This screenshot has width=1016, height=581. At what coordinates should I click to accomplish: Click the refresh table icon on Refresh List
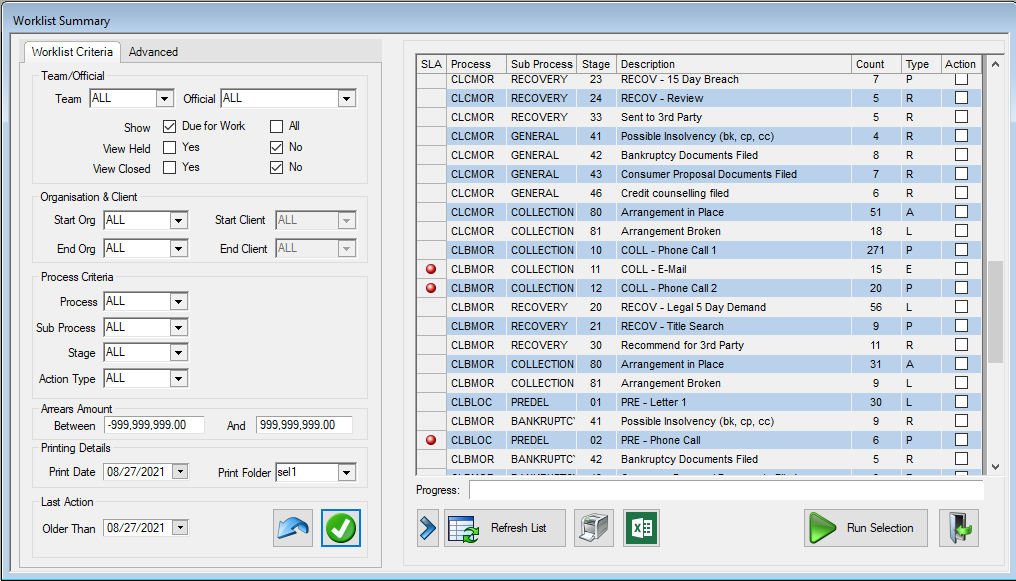pos(462,528)
